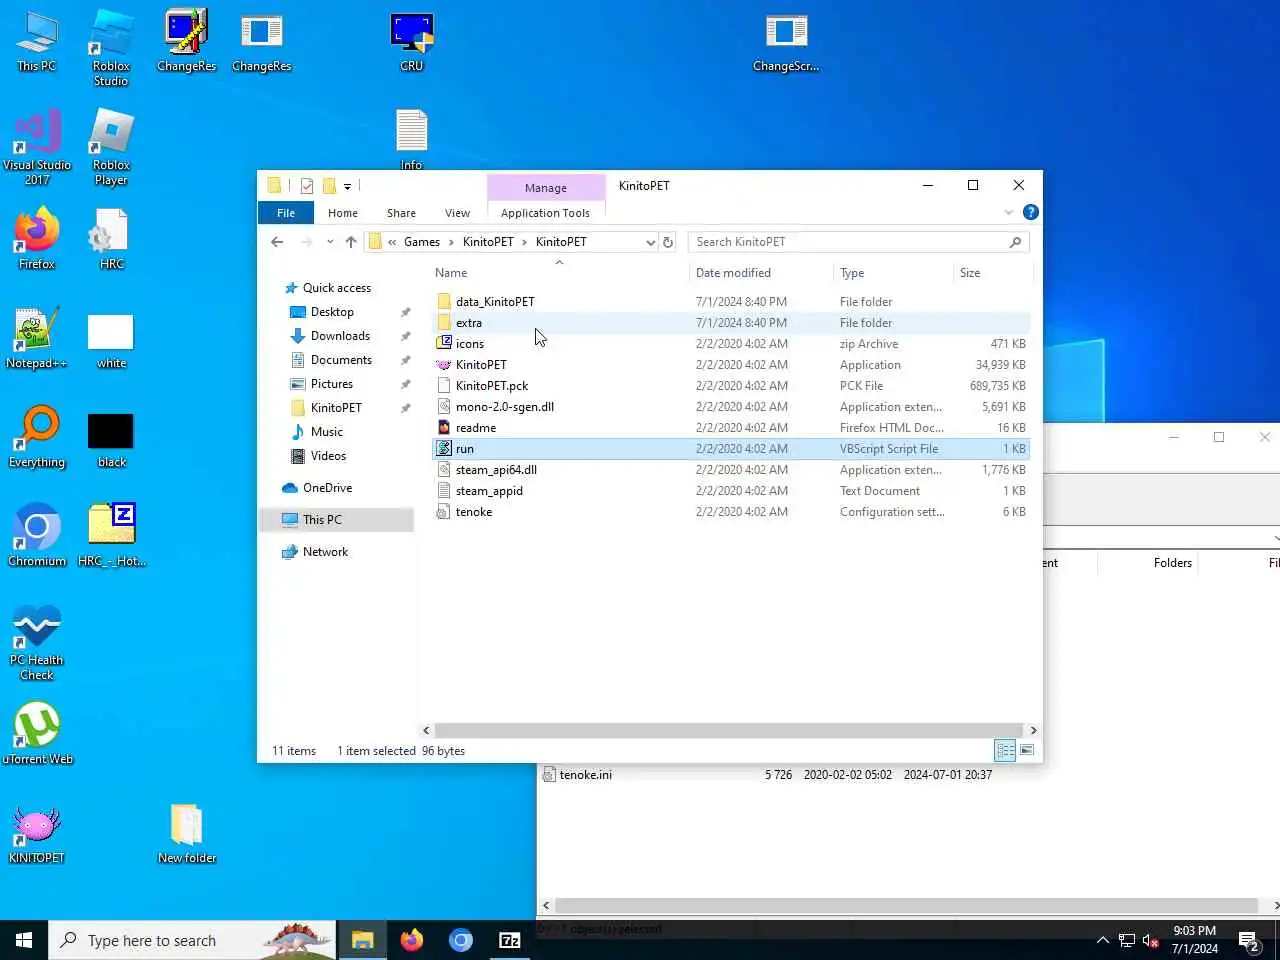Screen dimensions: 1280x960
Task: Select the steam_api64.dll file
Action: click(730, 470)
